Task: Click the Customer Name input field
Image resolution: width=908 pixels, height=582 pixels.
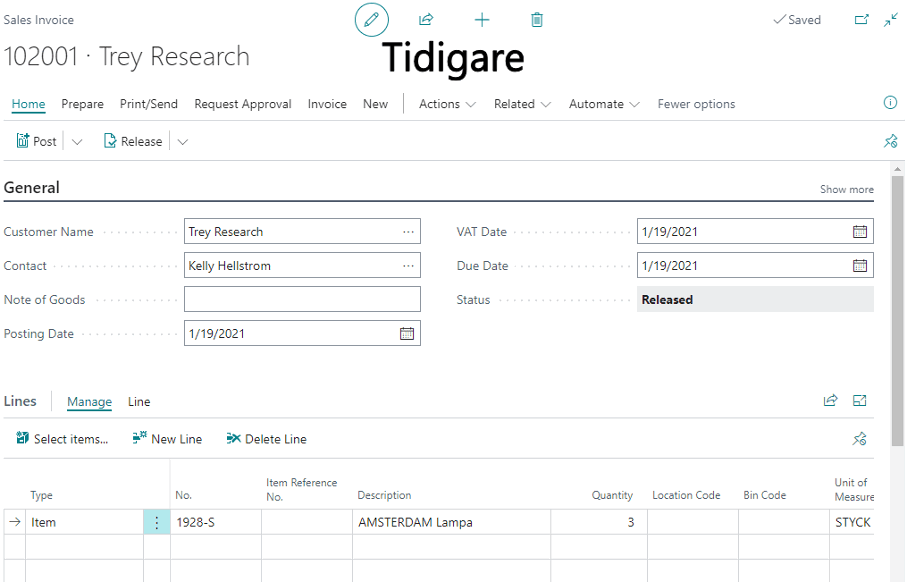Action: 302,232
